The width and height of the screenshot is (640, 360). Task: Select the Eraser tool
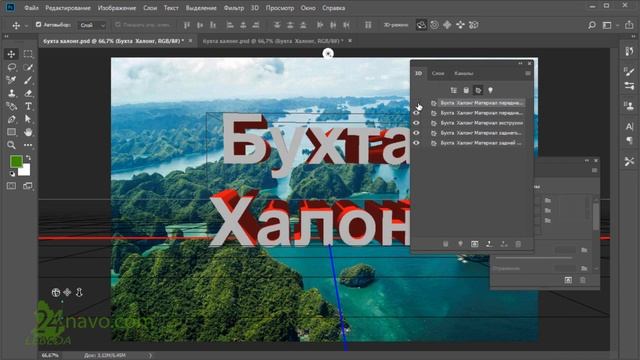pyautogui.click(x=28, y=93)
